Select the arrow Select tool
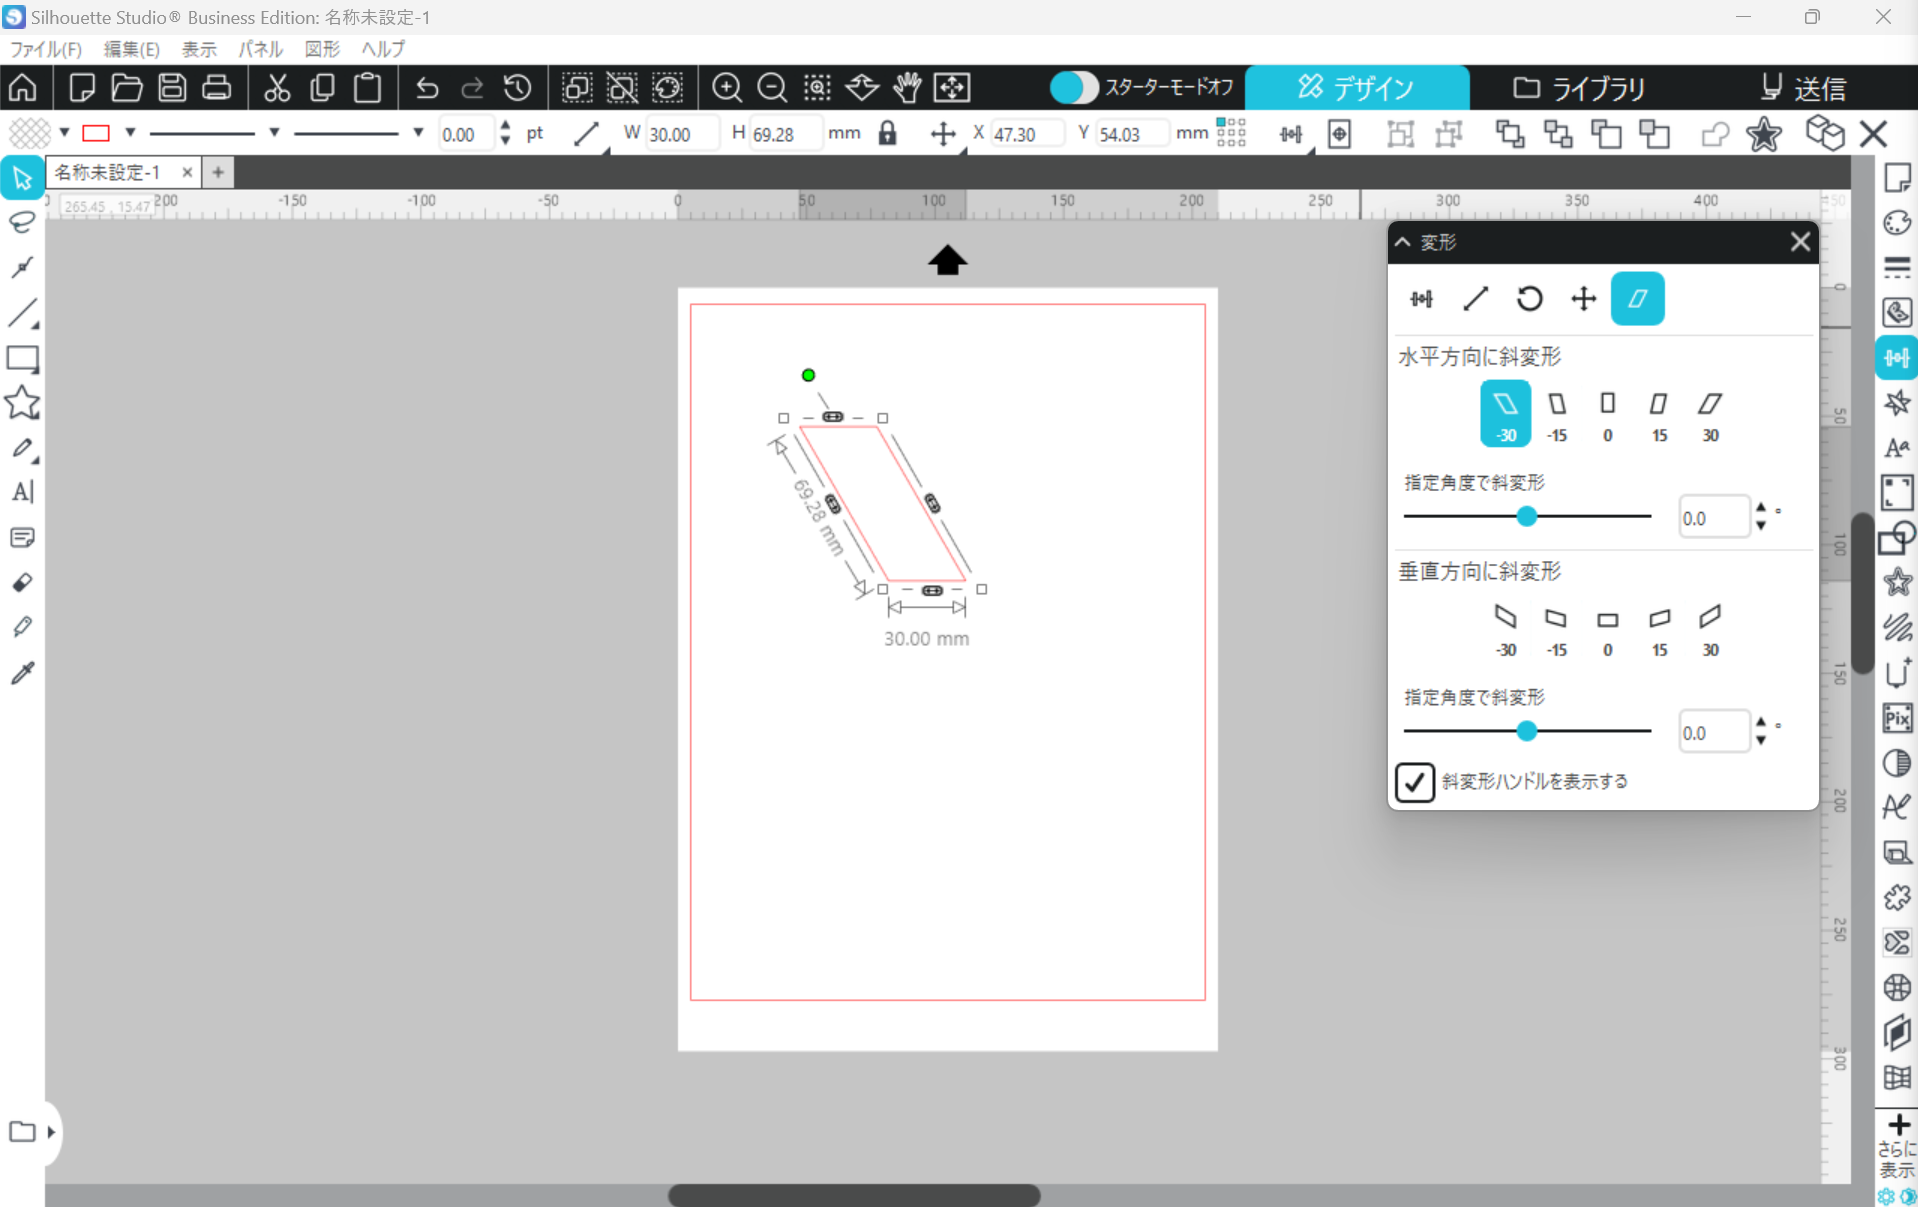Screen dimensions: 1918x1207 pyautogui.click(x=22, y=178)
